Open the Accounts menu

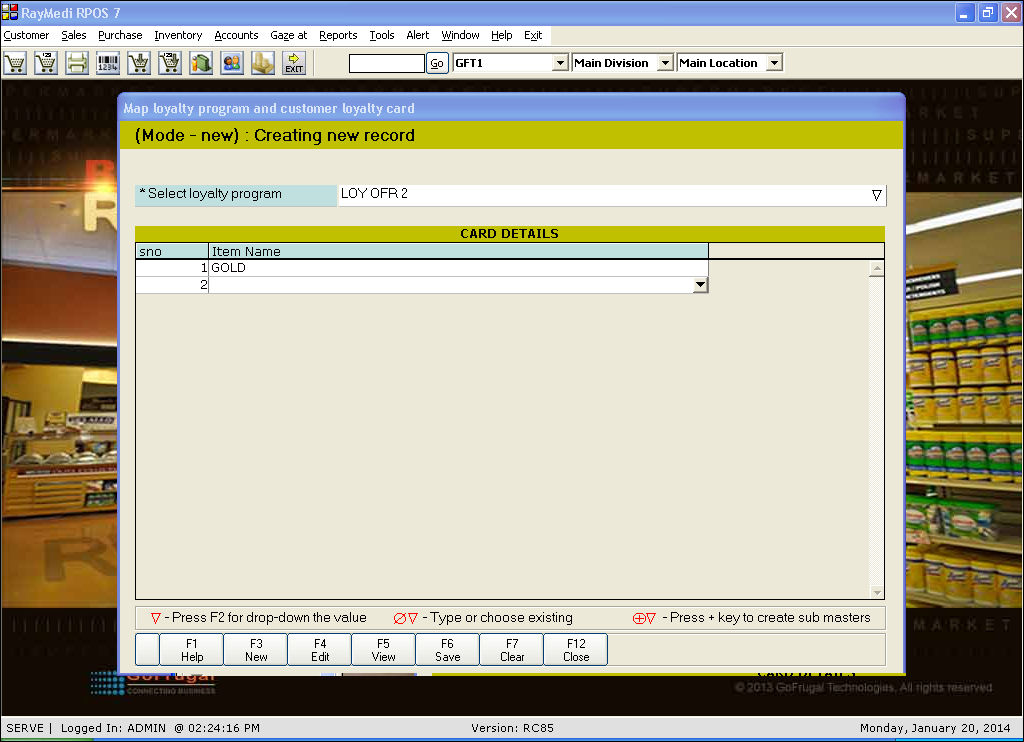pos(236,35)
